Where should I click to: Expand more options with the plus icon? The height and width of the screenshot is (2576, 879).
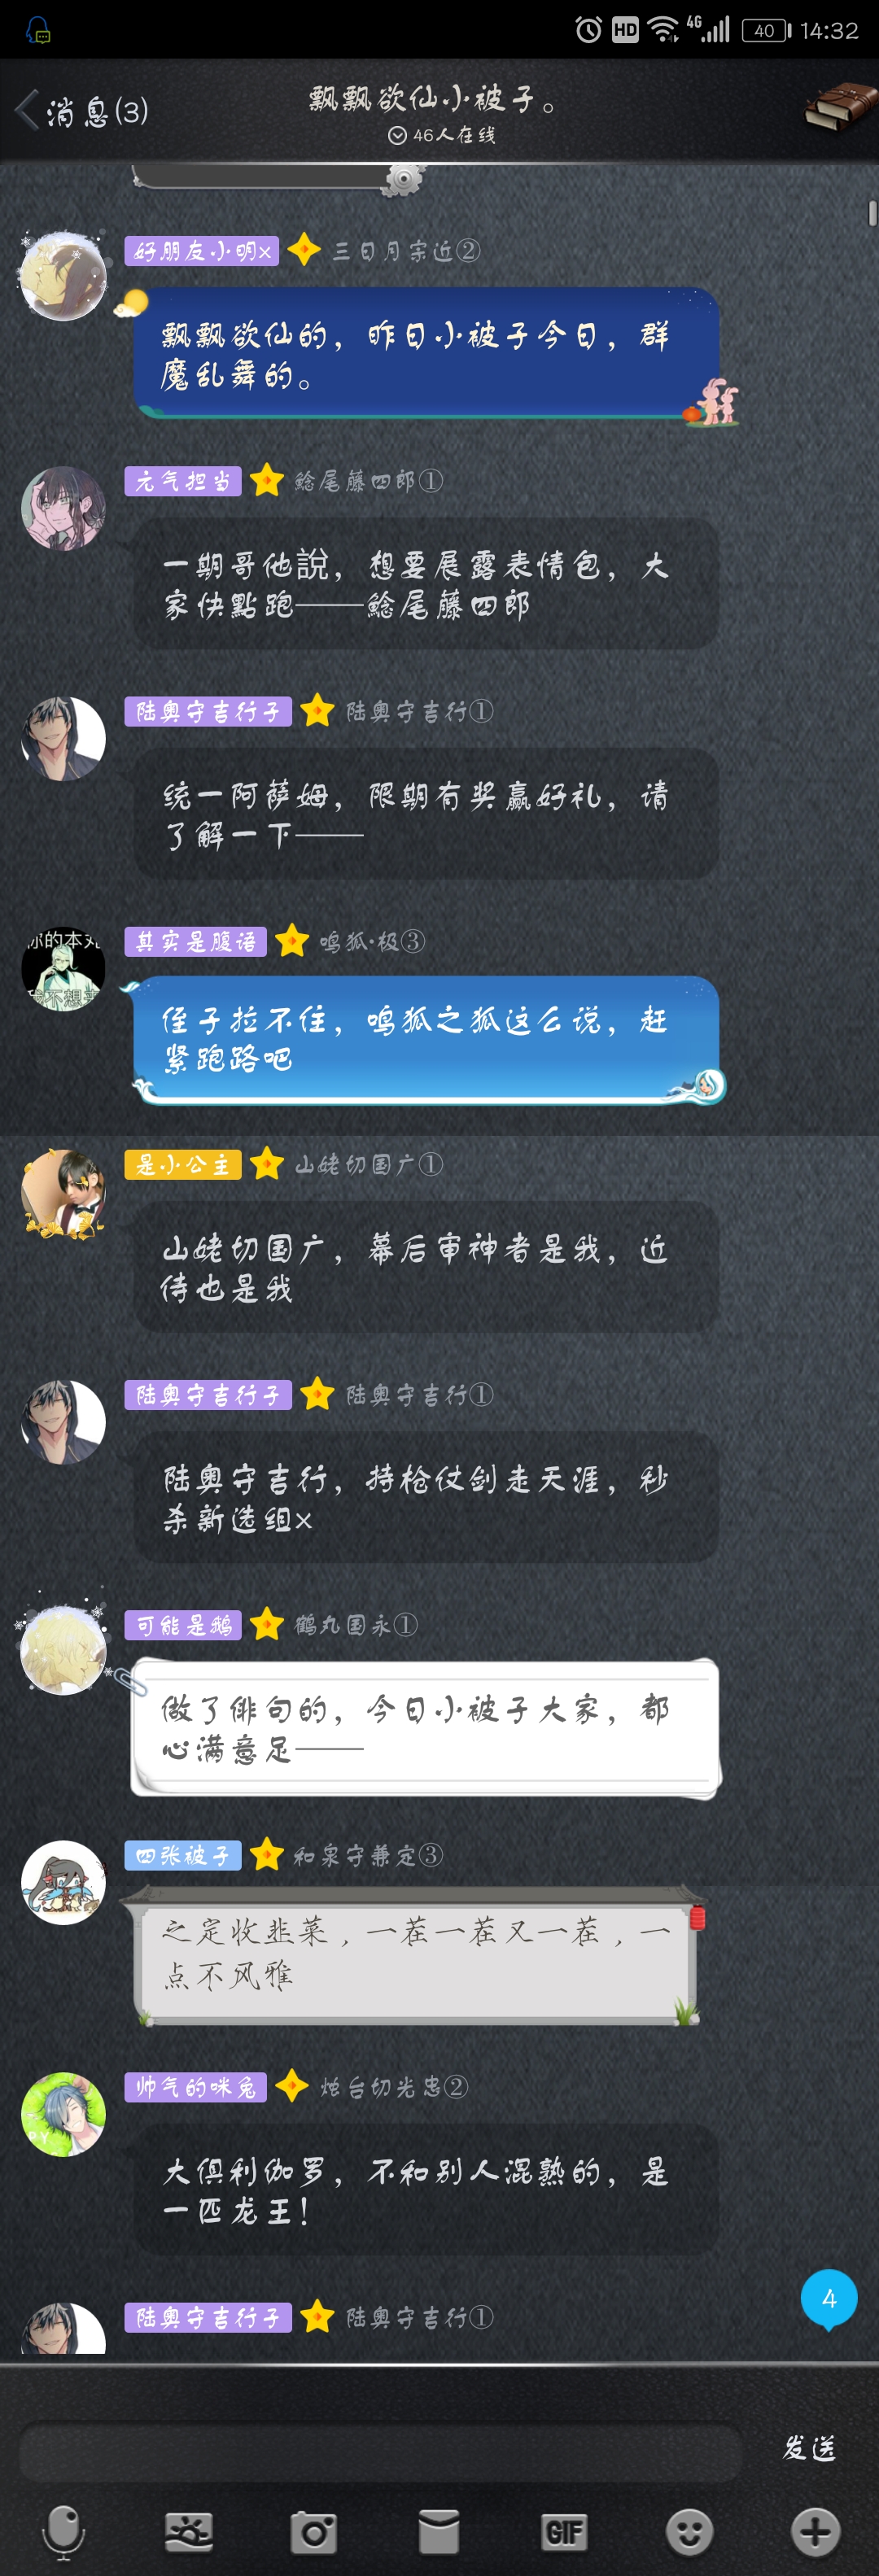tap(815, 2531)
